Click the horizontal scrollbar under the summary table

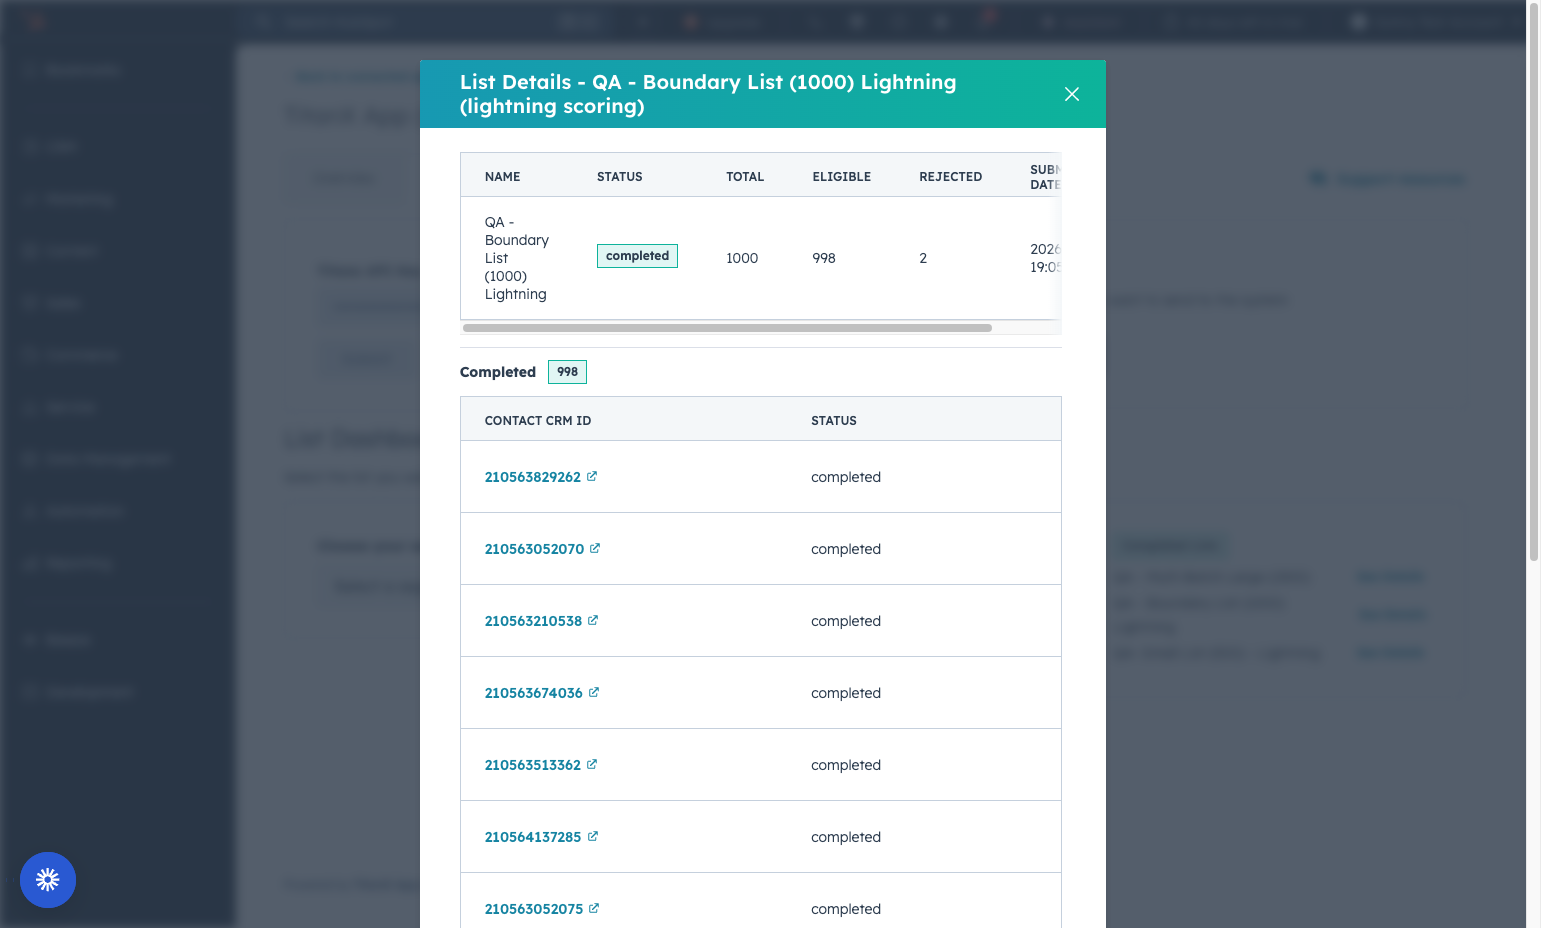click(727, 328)
